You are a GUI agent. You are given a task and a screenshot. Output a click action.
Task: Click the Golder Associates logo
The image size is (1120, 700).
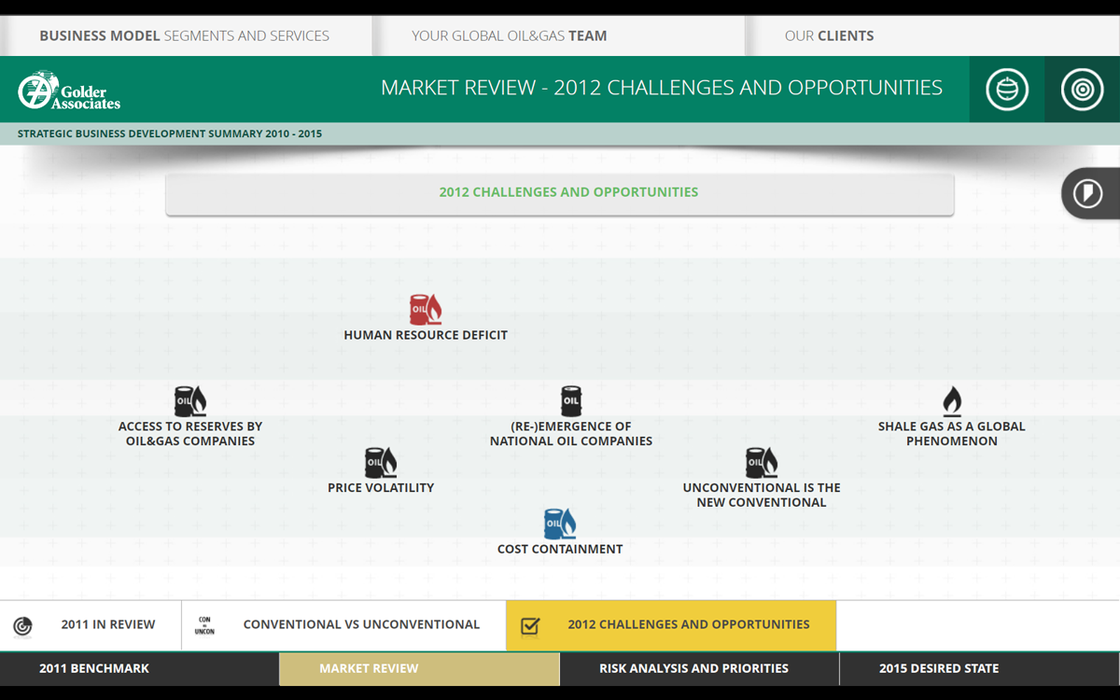(69, 90)
